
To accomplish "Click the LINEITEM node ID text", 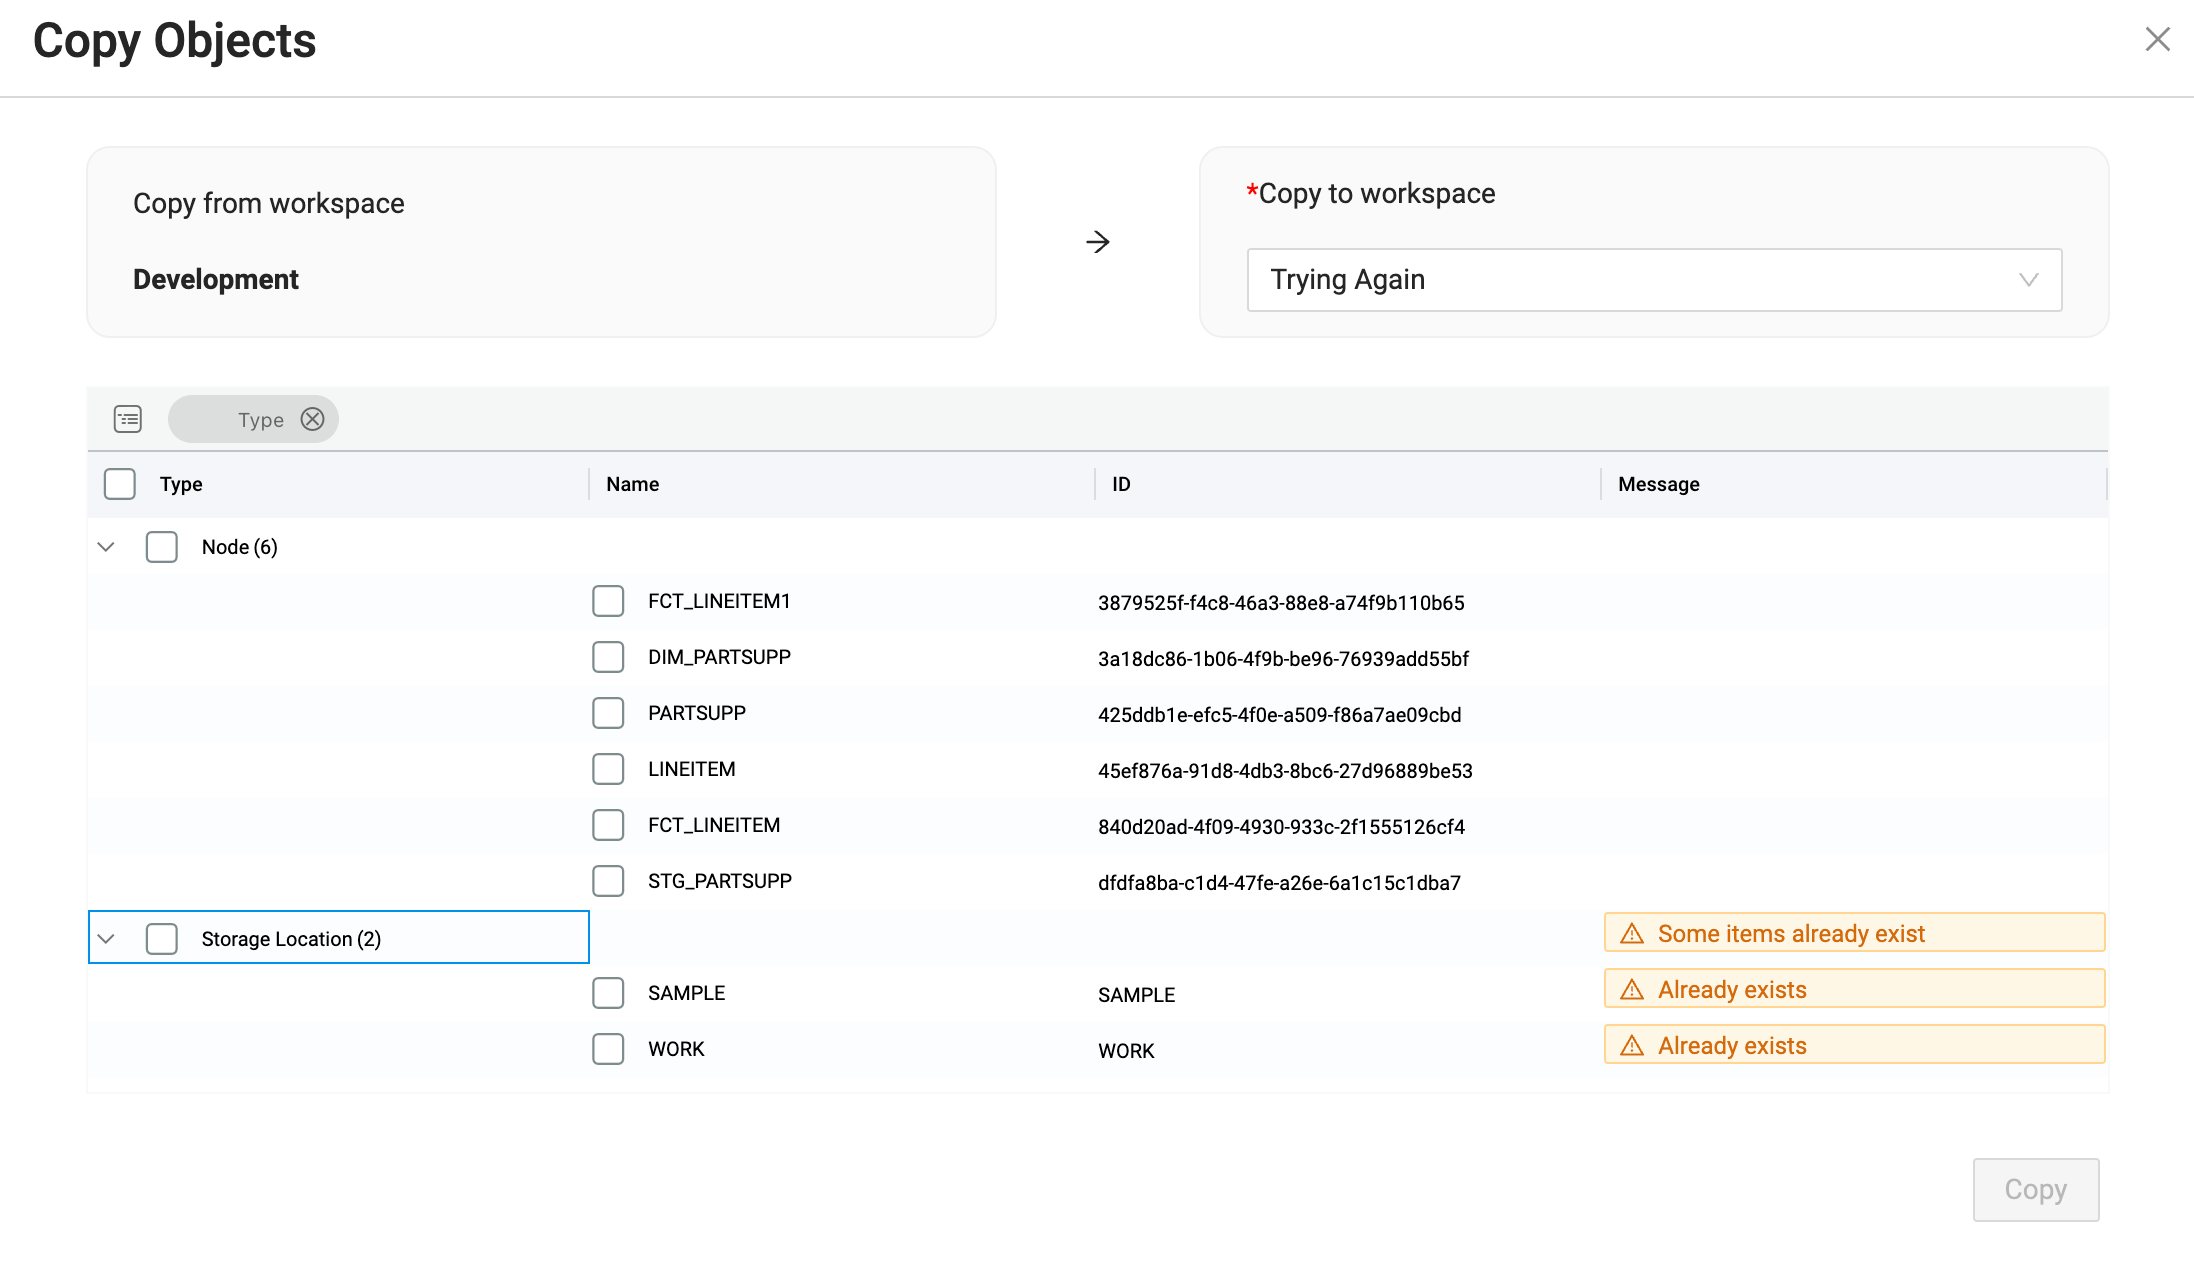I will 1285,771.
